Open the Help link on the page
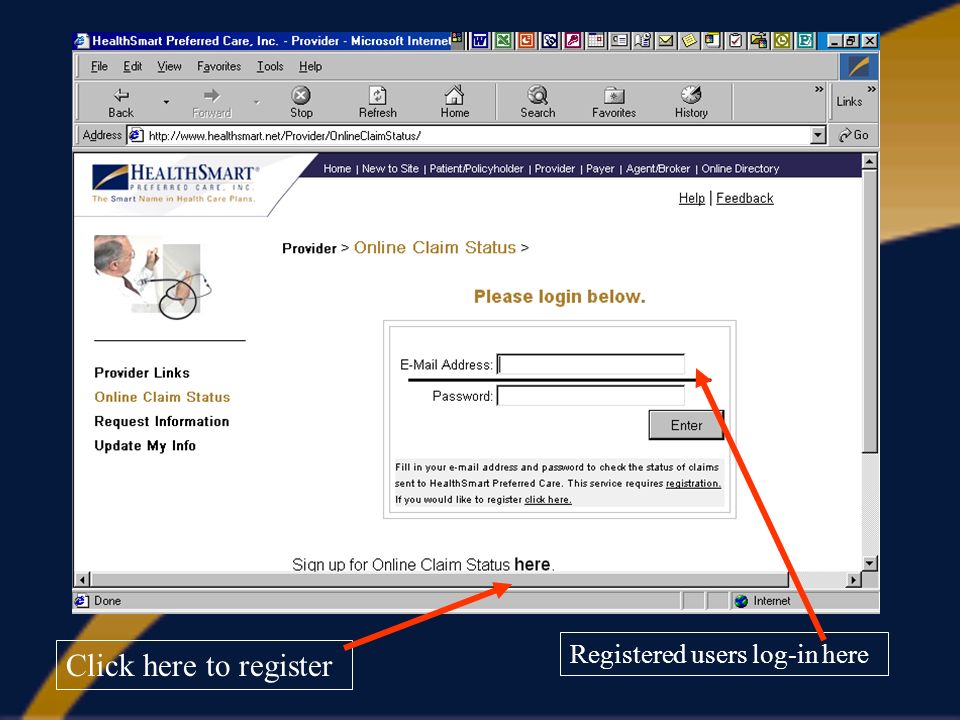Screen dimensions: 960x720 click(692, 198)
